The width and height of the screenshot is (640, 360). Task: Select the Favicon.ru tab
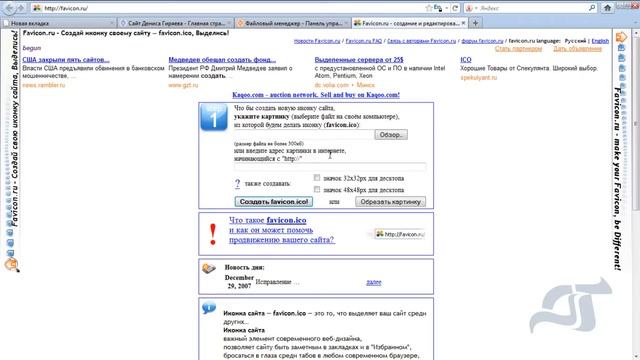[410, 23]
